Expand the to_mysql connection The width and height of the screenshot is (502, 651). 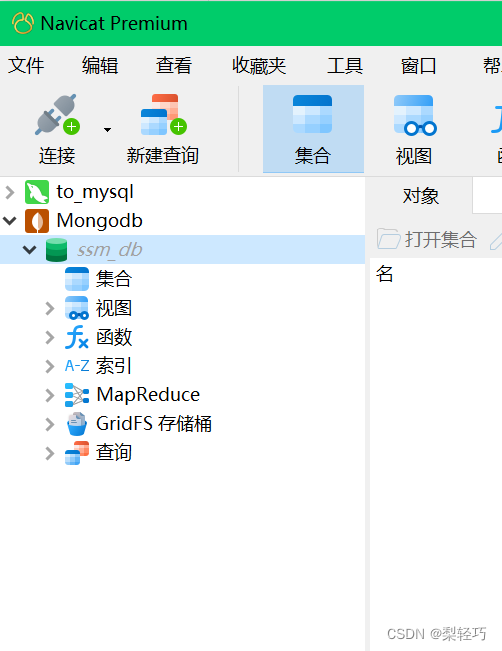coord(10,192)
